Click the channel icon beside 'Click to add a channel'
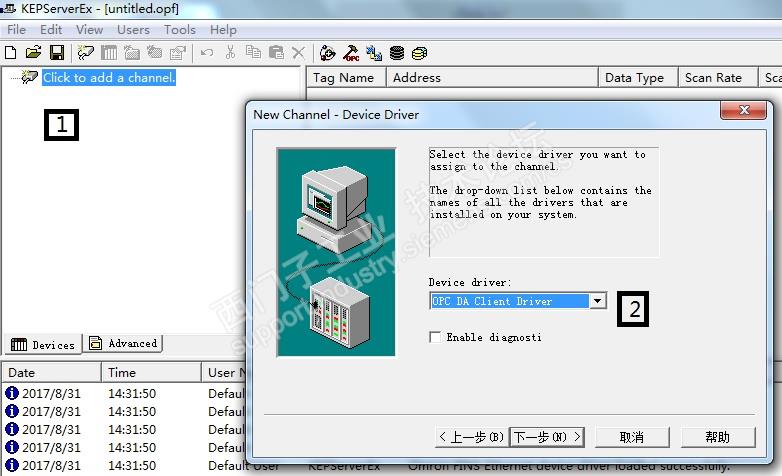 click(x=30, y=77)
